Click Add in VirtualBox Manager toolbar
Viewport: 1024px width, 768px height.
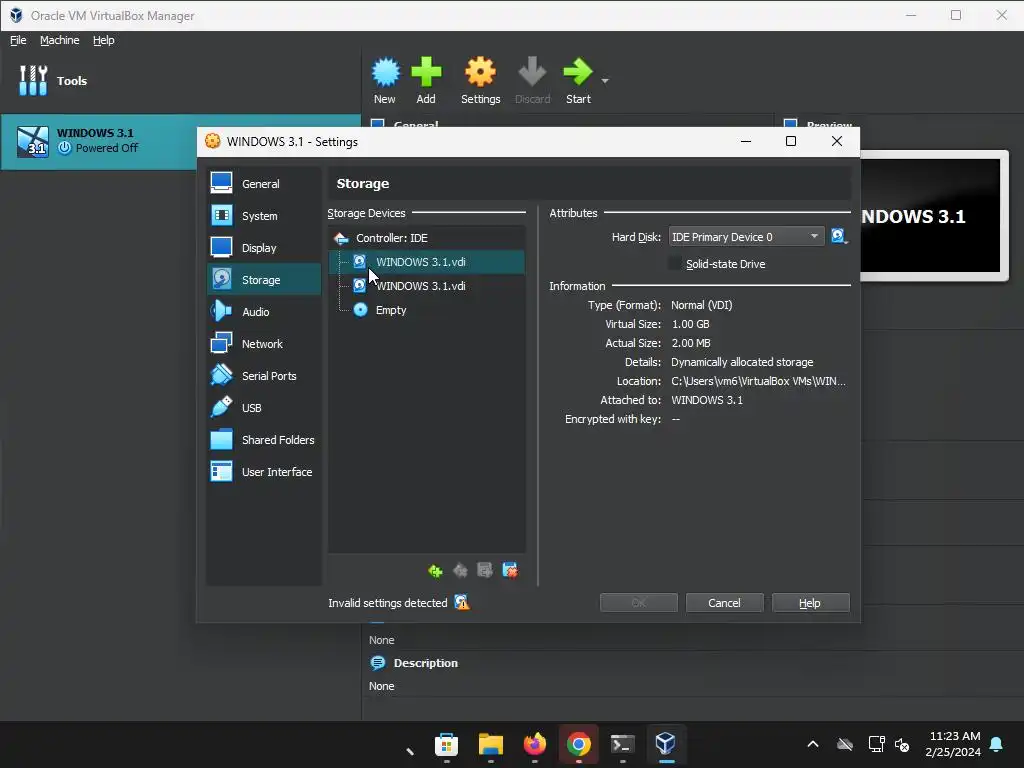click(426, 81)
